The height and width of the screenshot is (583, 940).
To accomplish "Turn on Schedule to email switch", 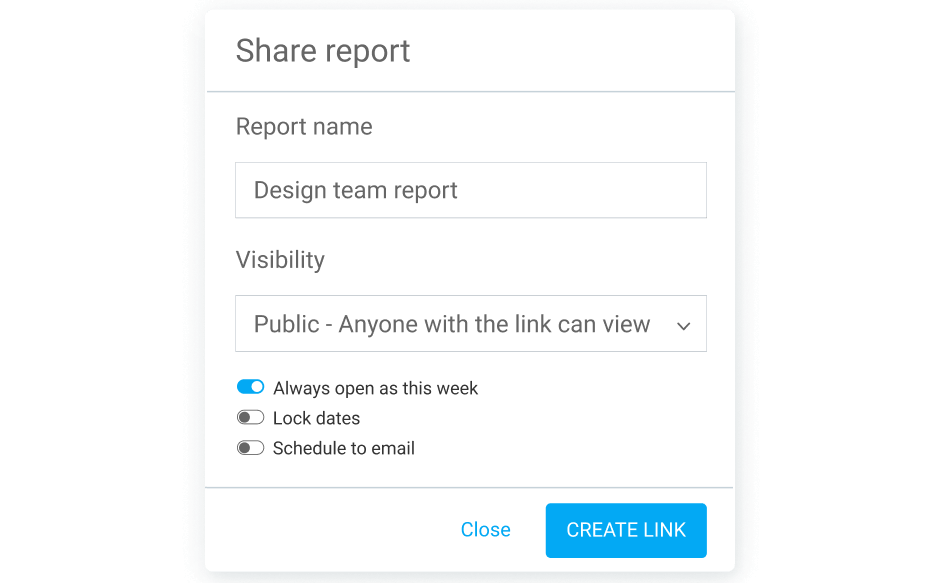I will (250, 448).
